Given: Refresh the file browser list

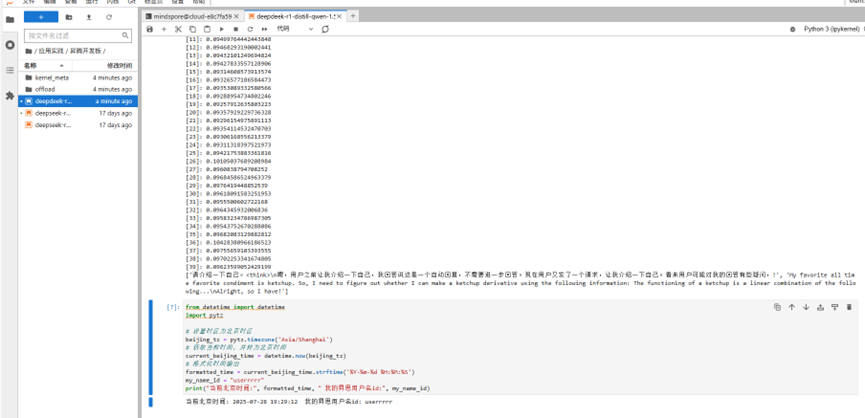Looking at the screenshot, I should coord(109,17).
